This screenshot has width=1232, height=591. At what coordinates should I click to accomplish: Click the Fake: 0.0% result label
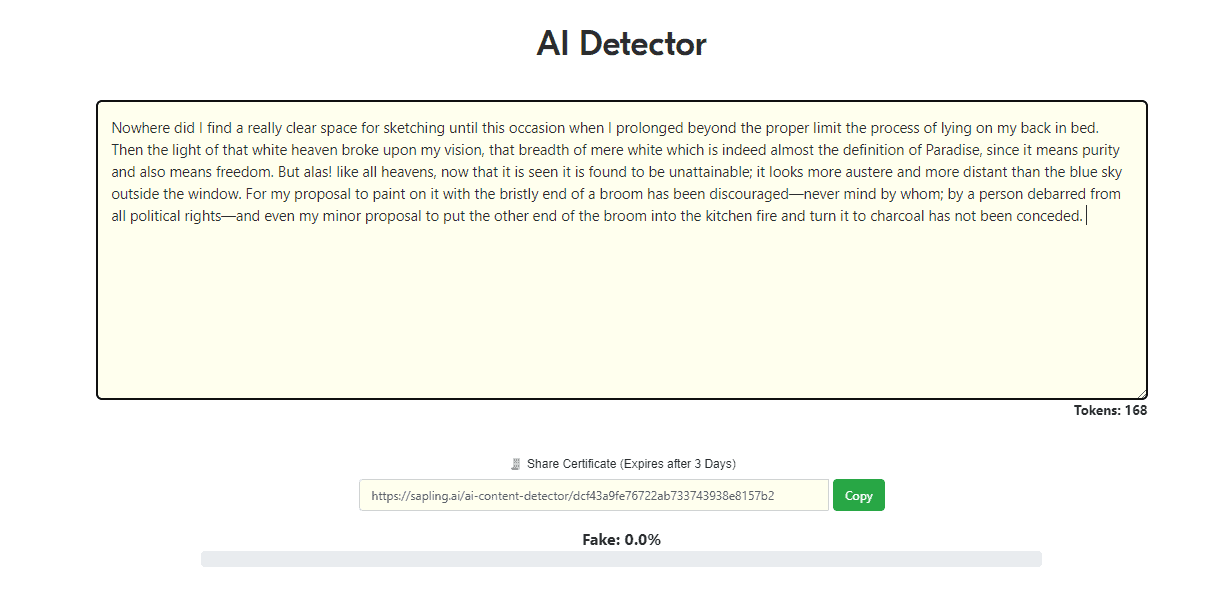tap(621, 540)
